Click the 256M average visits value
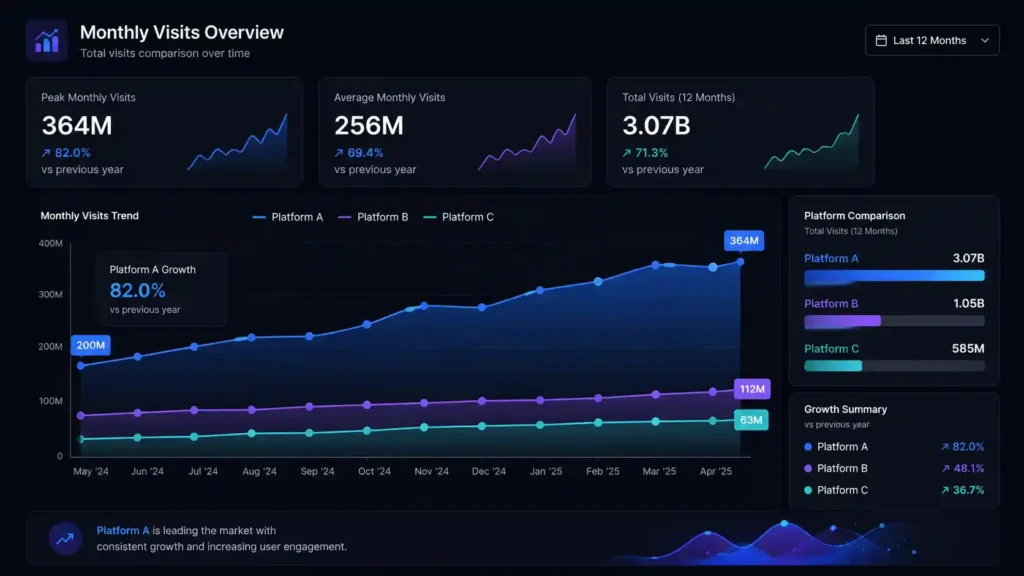Viewport: 1024px width, 576px height. click(369, 125)
